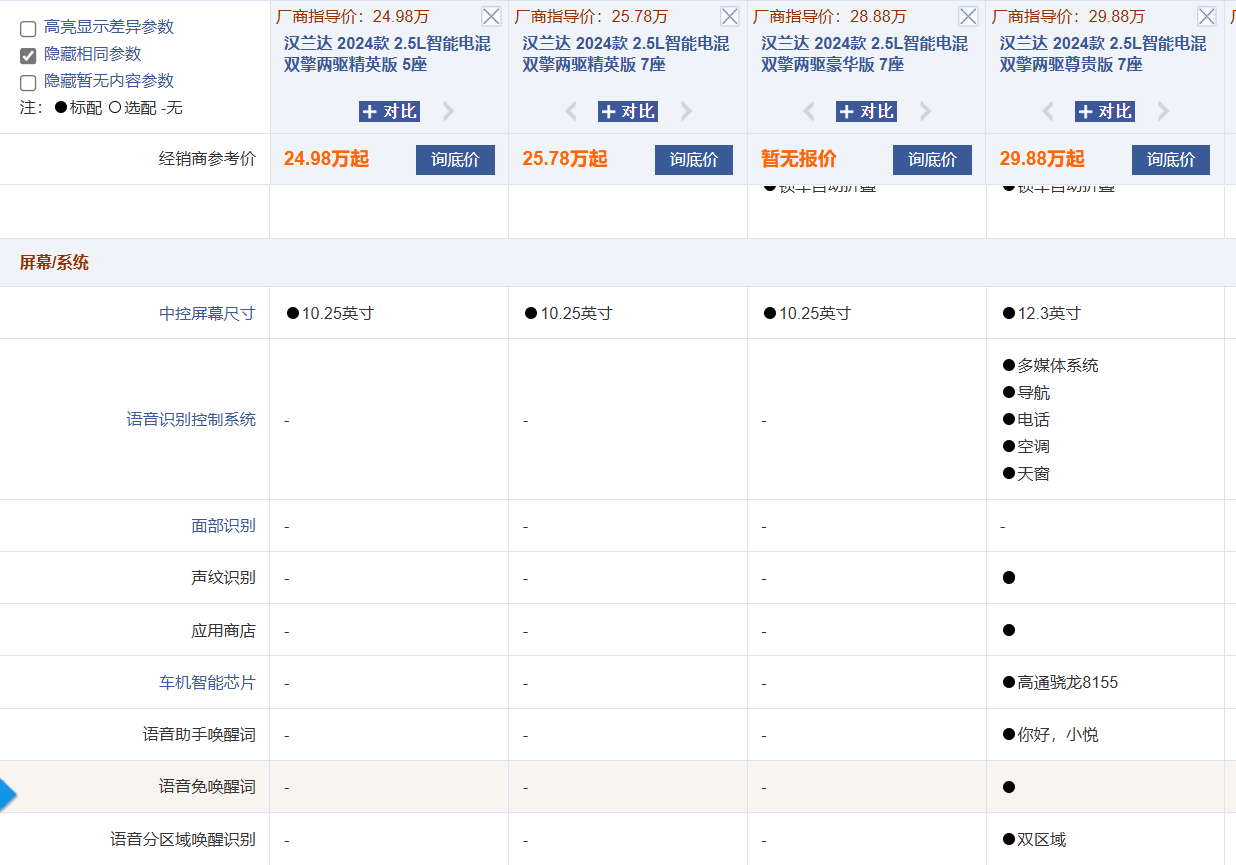Click 厂商指导价：25.78万 header text
1236x865 pixels.
point(591,16)
